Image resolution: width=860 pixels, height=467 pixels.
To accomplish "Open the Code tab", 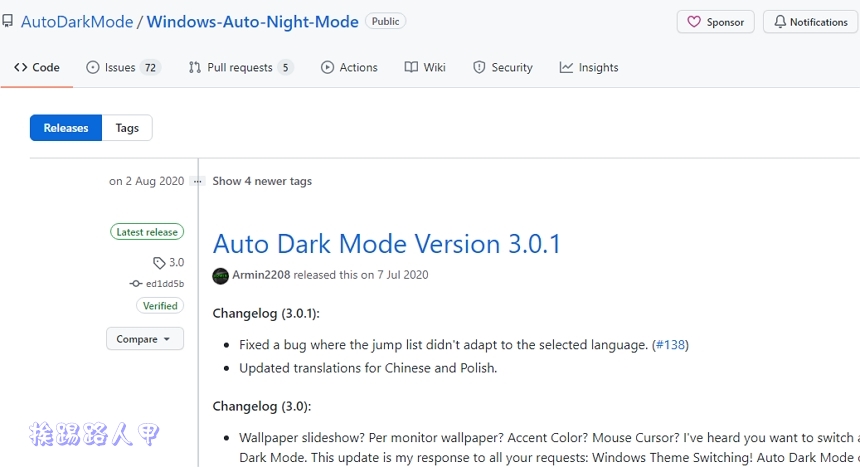I will tap(37, 67).
